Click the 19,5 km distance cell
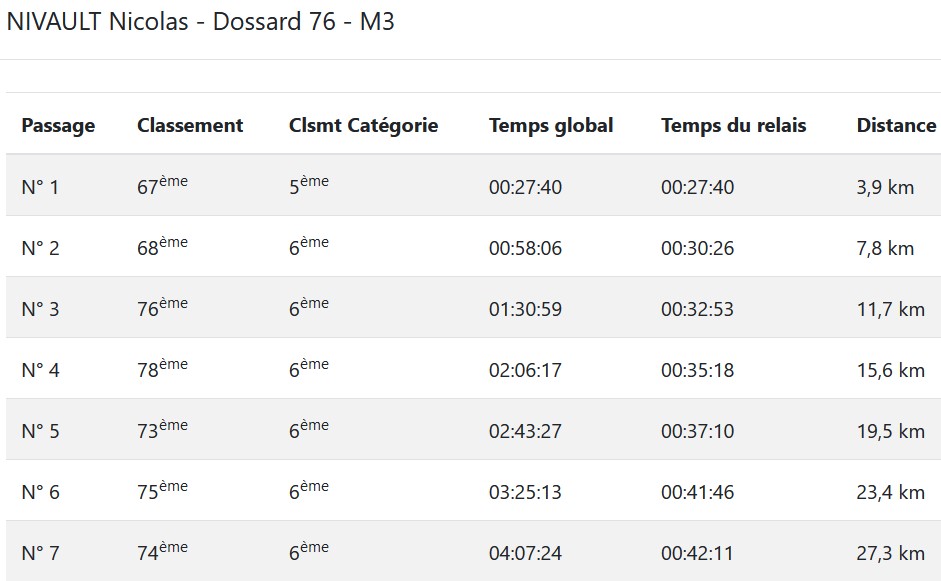 (890, 431)
